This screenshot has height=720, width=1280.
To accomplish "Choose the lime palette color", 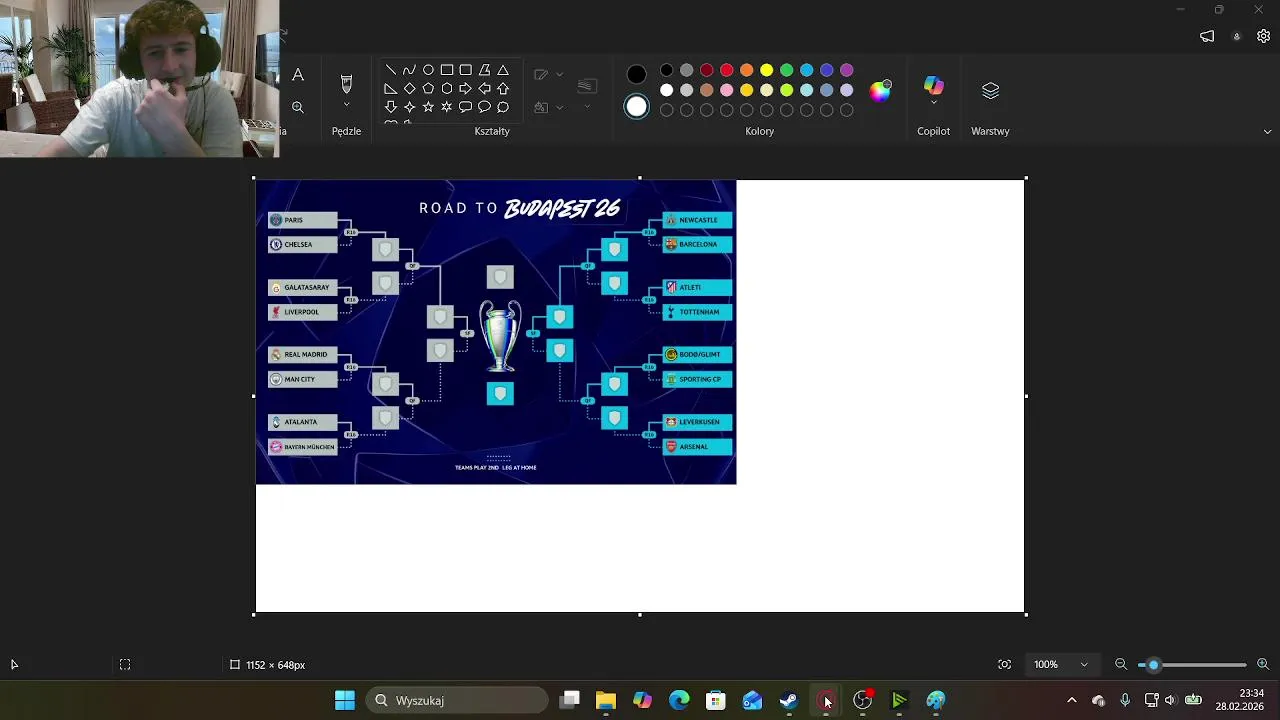I will pos(787,90).
